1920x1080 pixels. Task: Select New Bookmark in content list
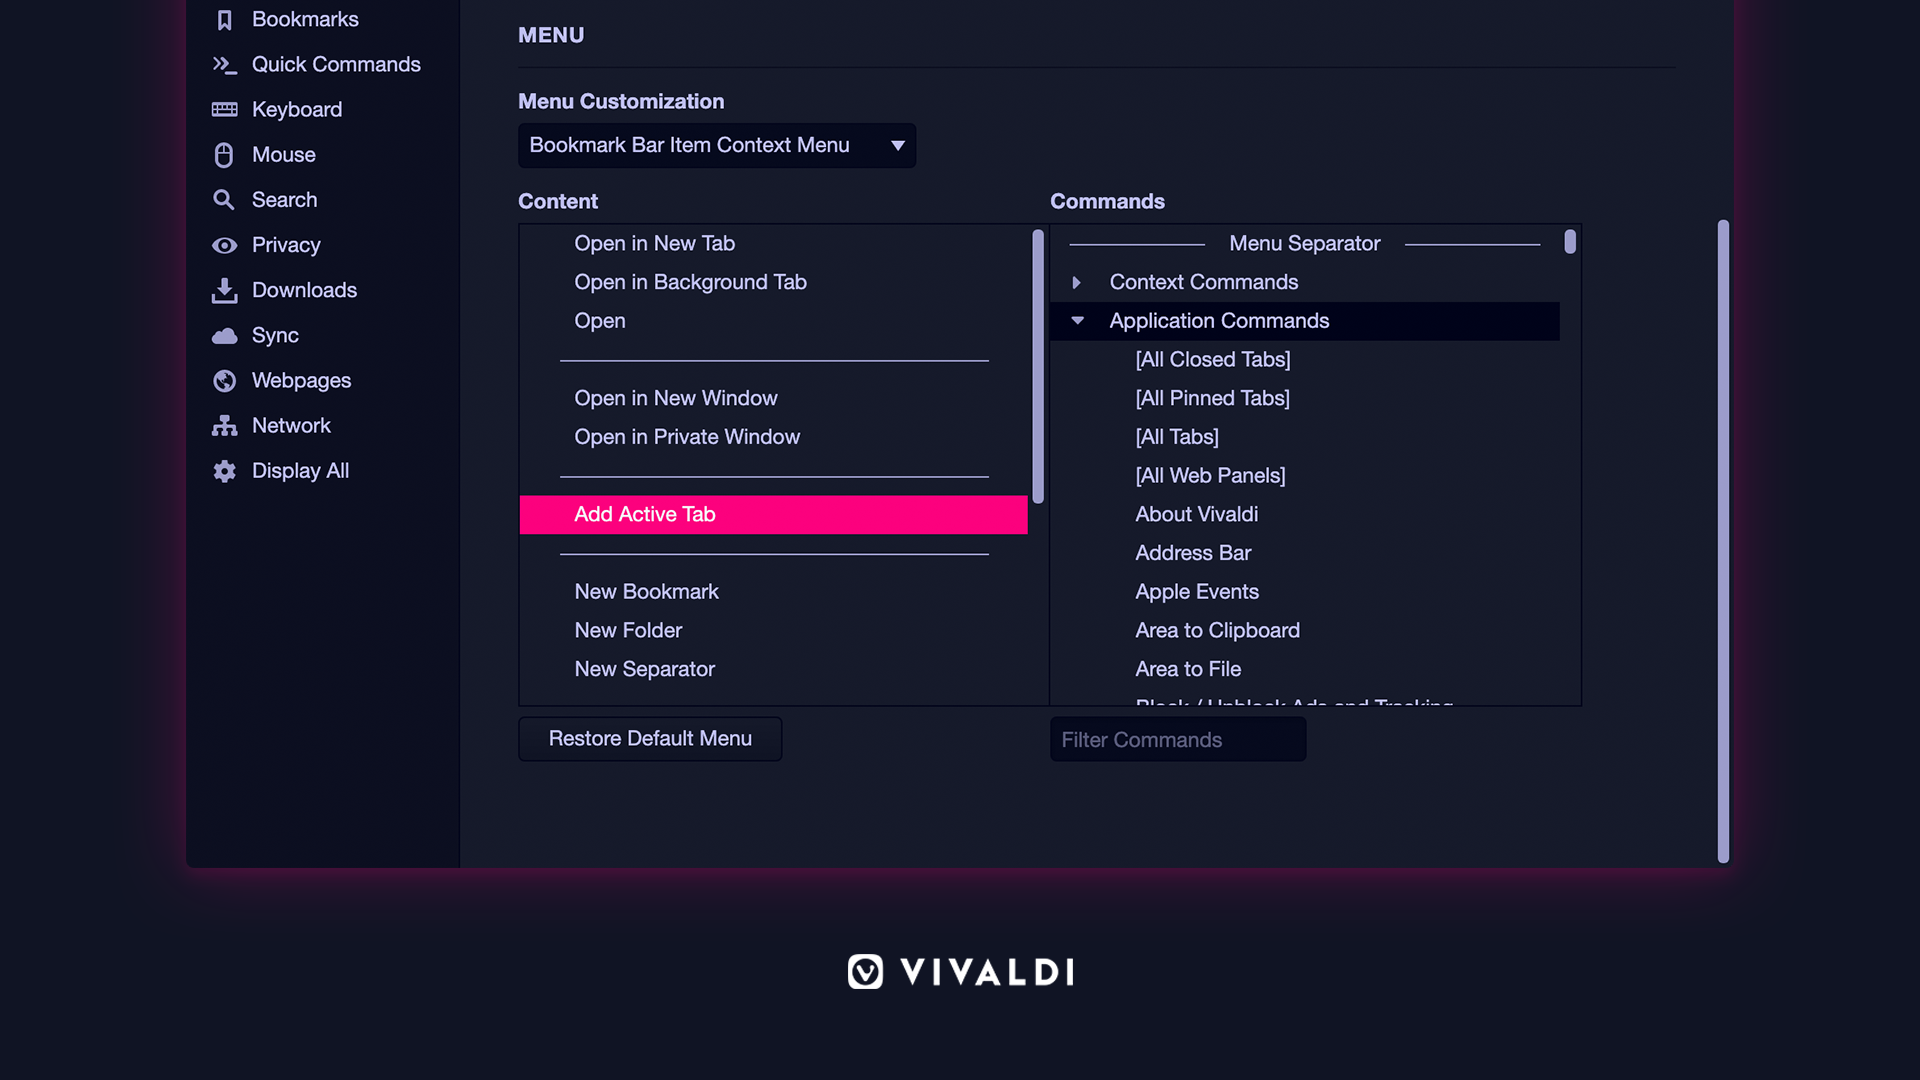point(647,591)
